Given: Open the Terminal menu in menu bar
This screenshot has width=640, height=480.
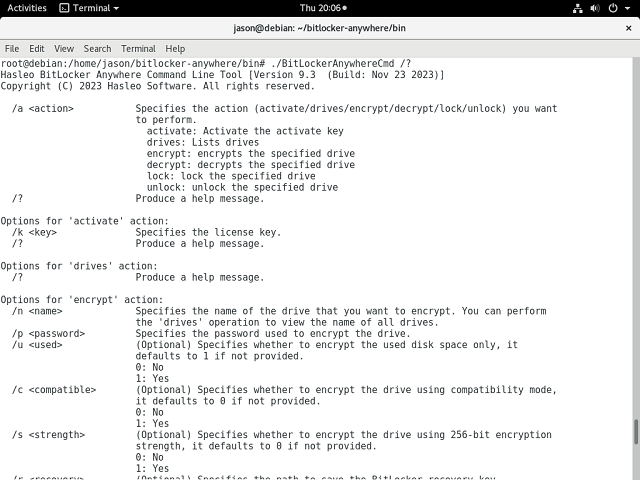Looking at the screenshot, I should click(x=138, y=49).
